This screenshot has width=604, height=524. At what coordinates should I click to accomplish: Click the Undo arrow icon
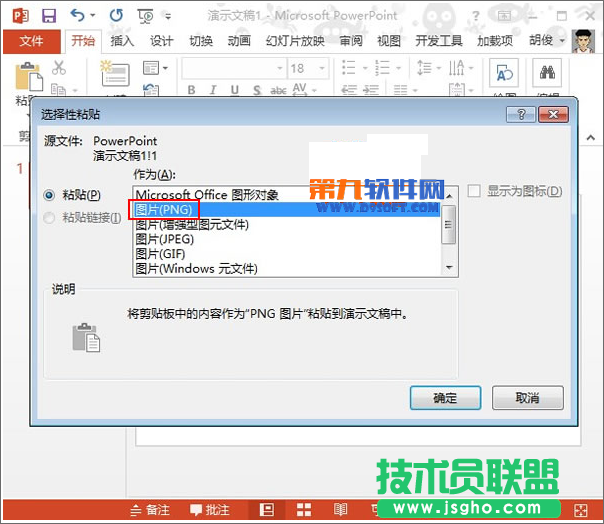[x=77, y=15]
